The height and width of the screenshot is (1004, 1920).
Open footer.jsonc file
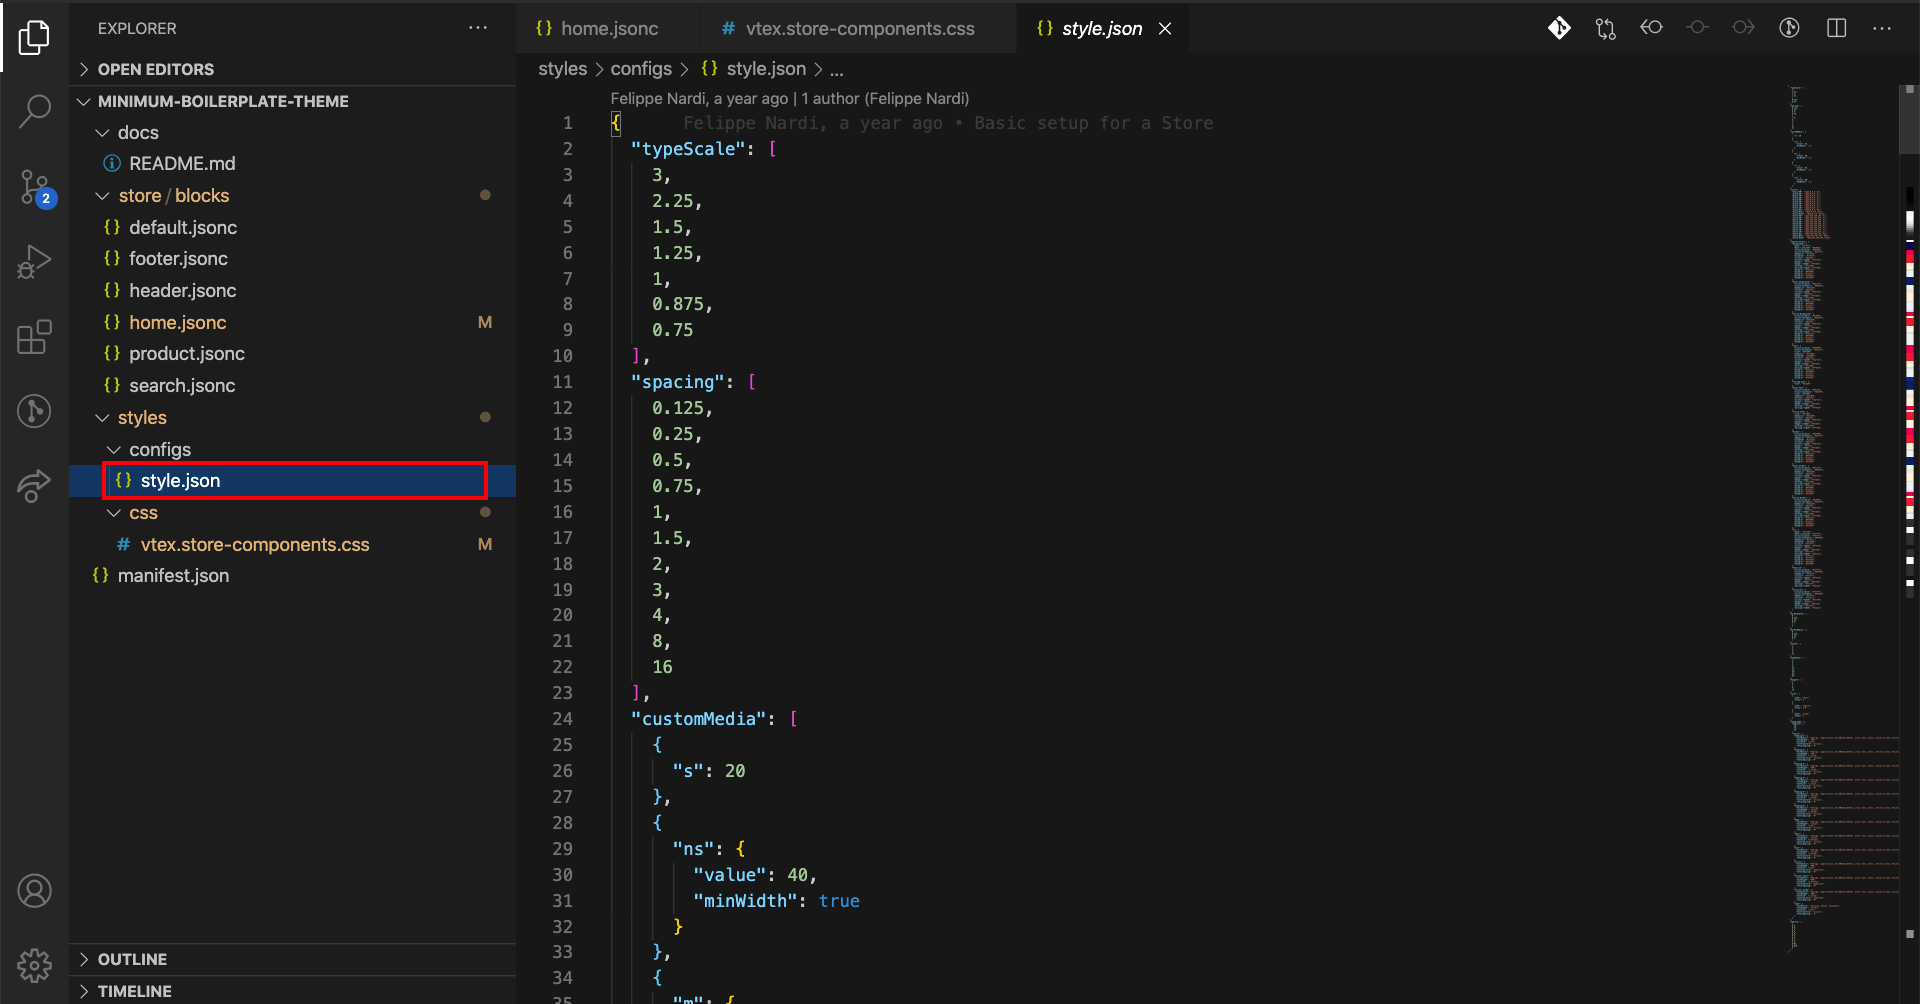[x=292, y=258]
